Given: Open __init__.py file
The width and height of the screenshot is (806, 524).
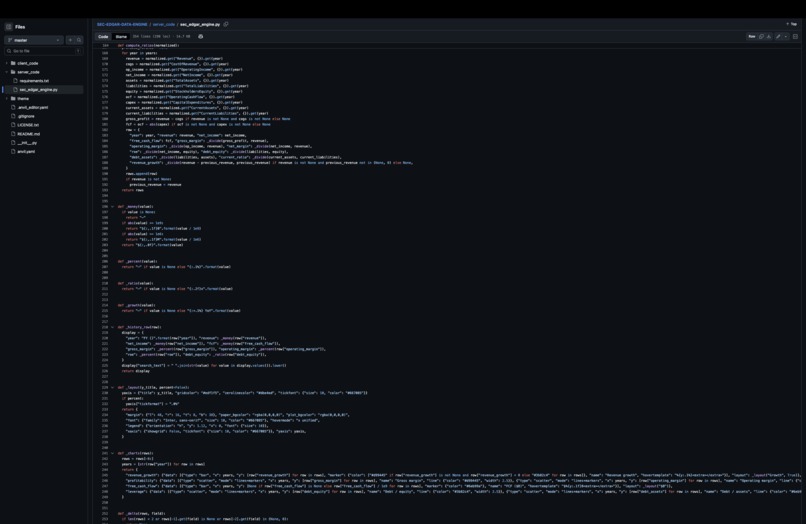Looking at the screenshot, I should click(27, 142).
